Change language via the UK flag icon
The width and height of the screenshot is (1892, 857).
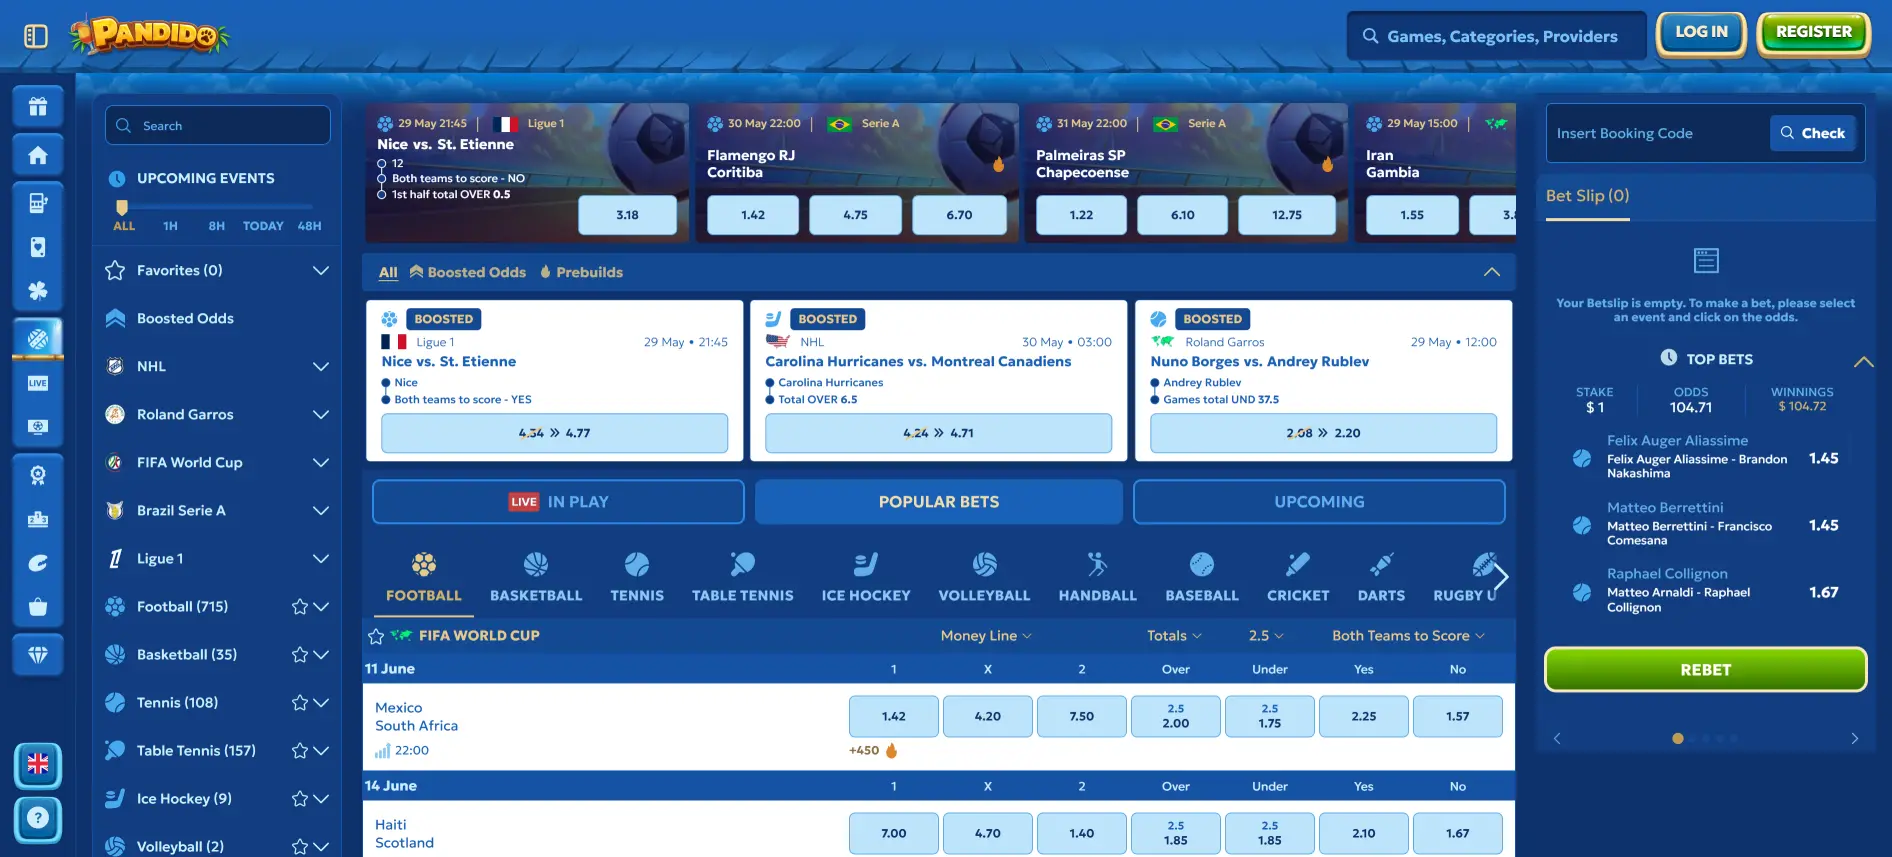click(38, 765)
